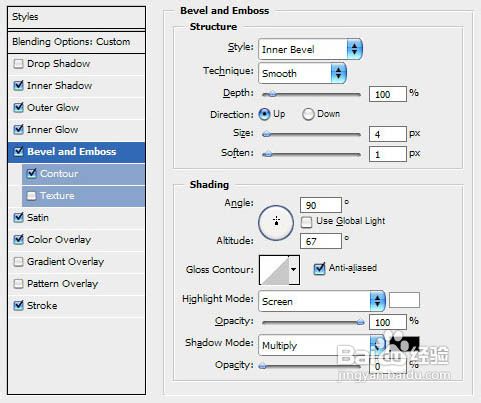Uncheck the Anti-aliased checkbox
Viewport: 481px width, 403px height.
pyautogui.click(x=319, y=269)
